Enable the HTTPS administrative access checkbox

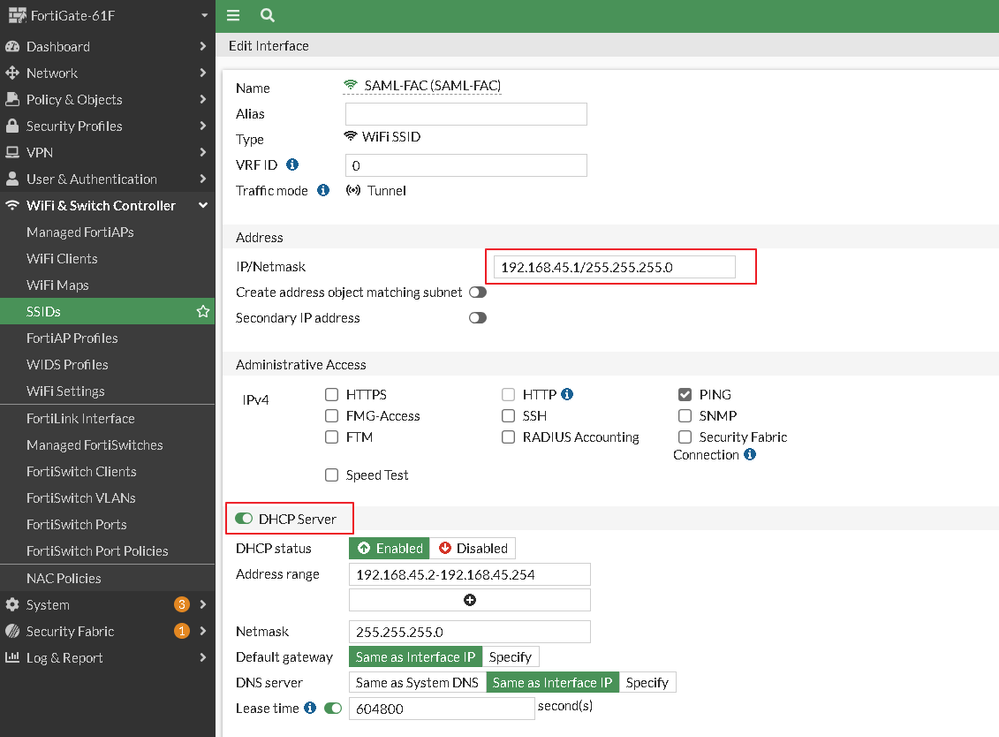click(x=332, y=395)
